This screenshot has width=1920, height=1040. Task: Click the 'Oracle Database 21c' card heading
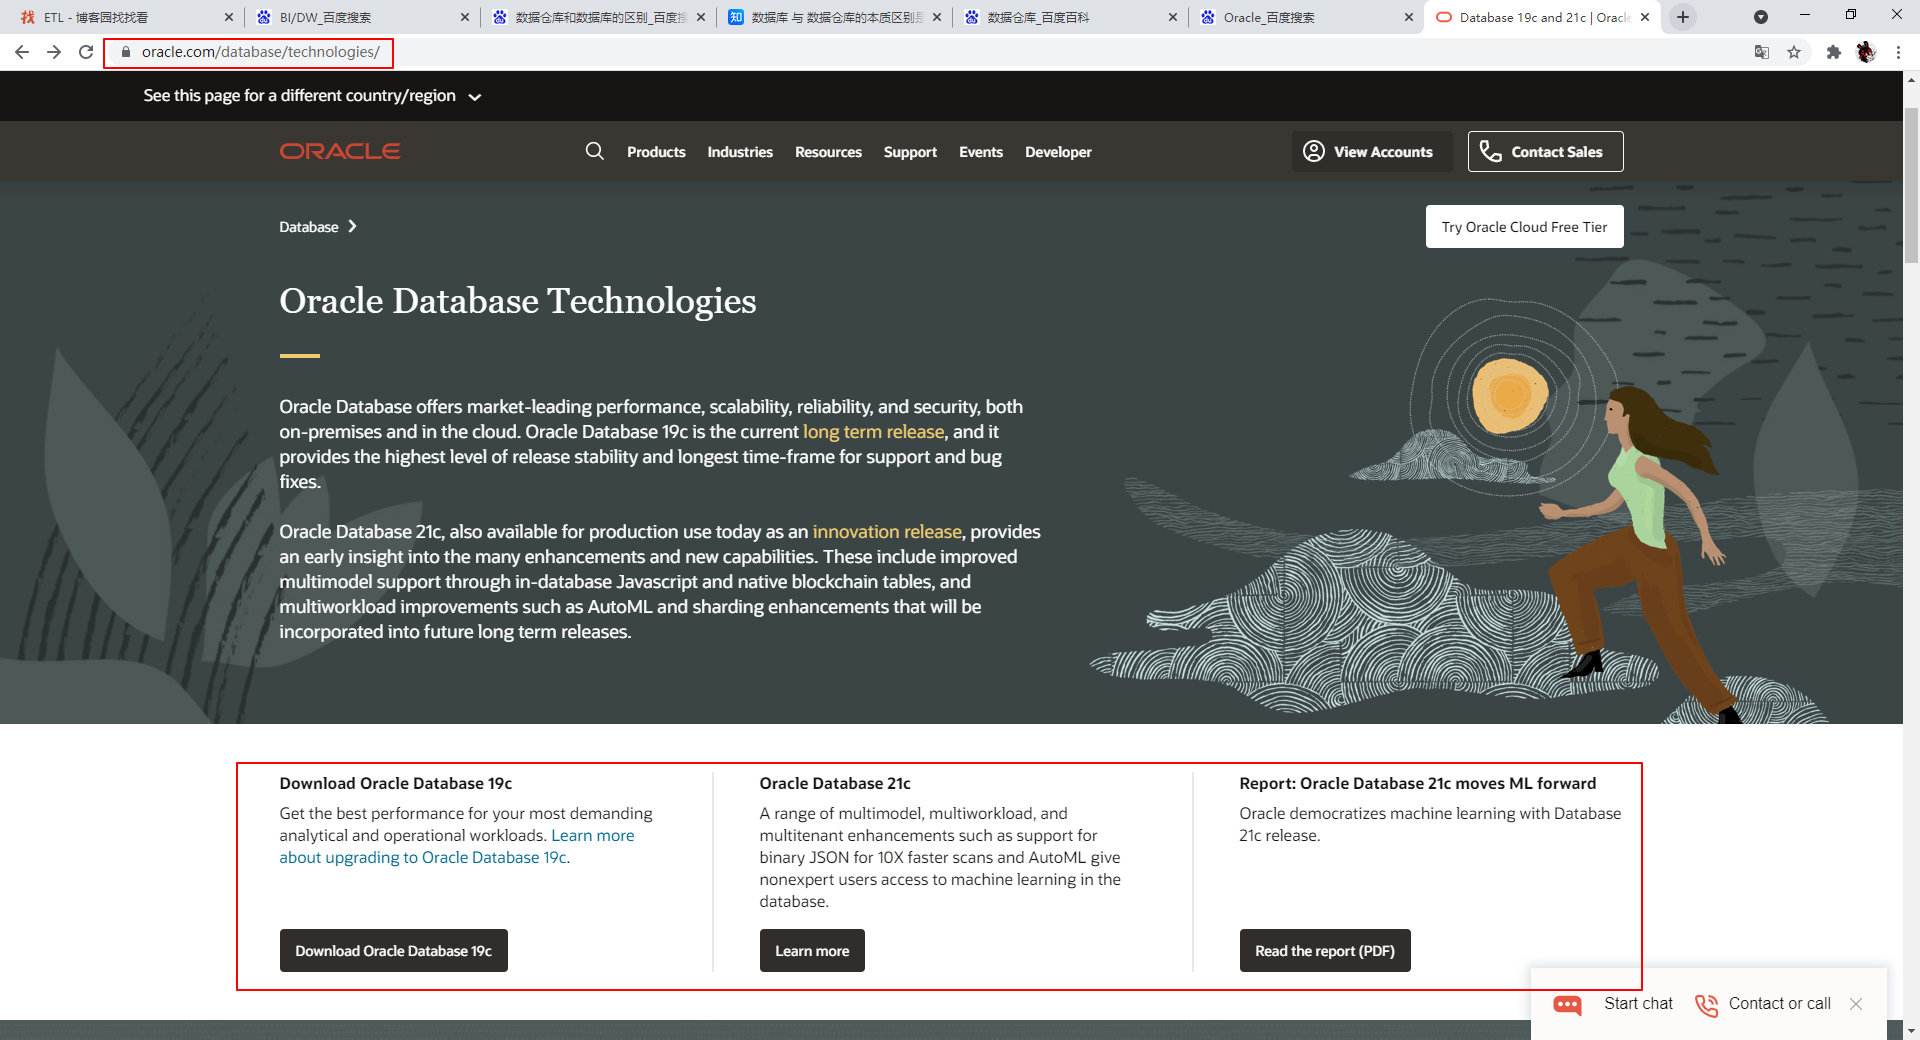click(835, 783)
